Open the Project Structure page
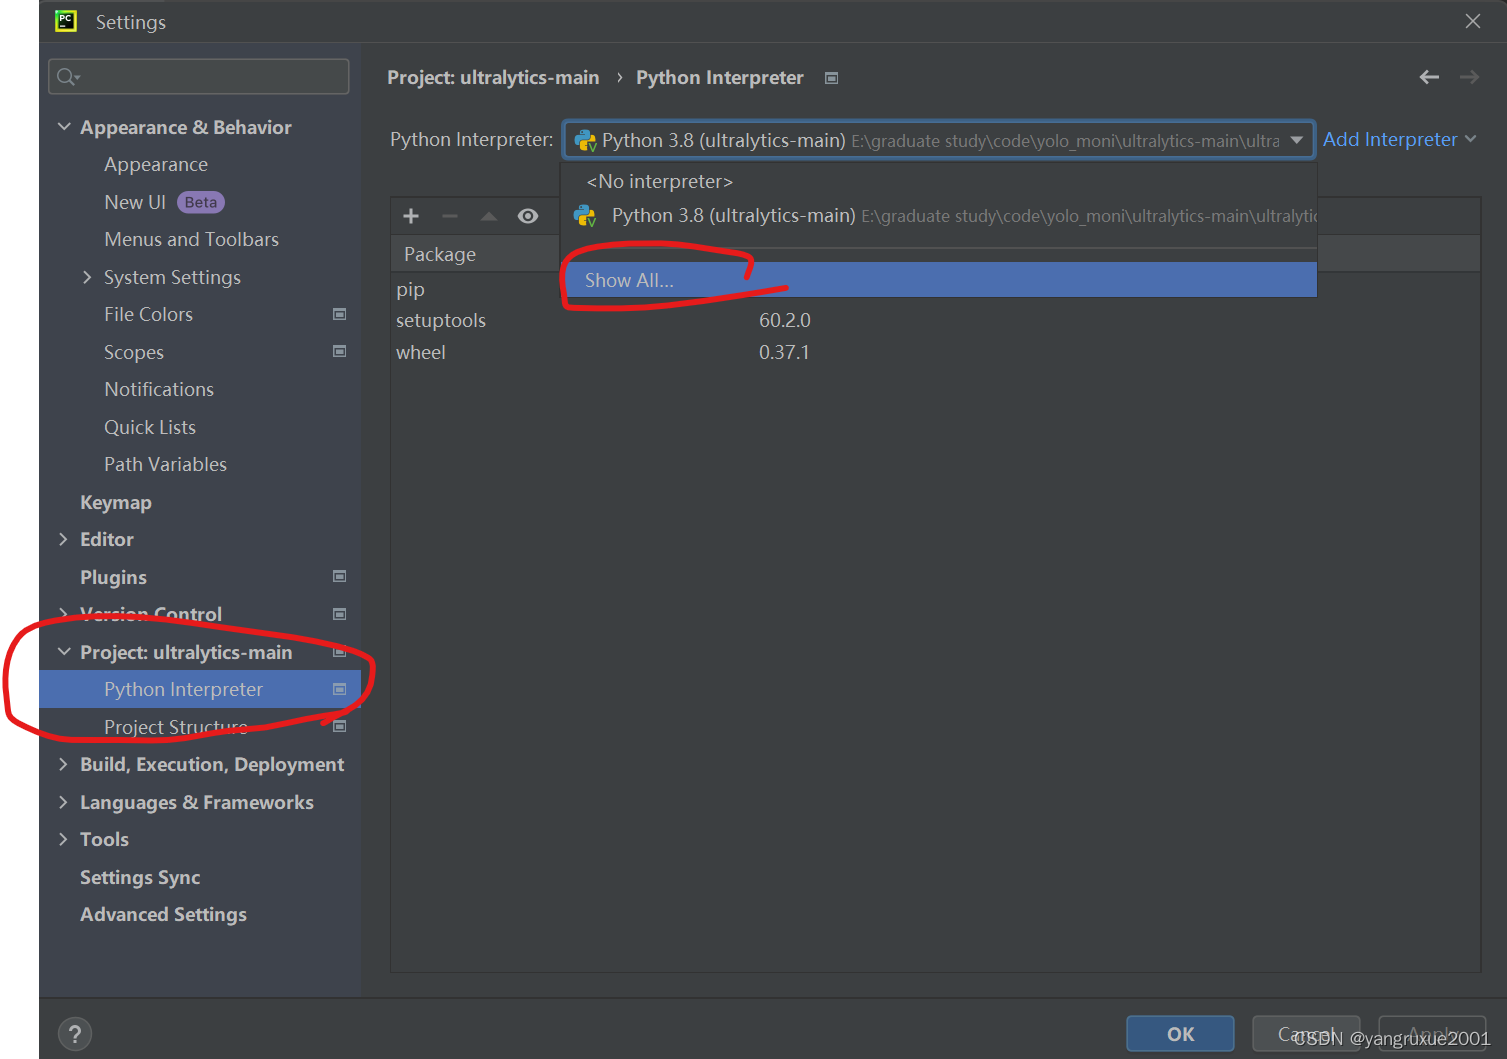The width and height of the screenshot is (1507, 1059). click(x=176, y=727)
